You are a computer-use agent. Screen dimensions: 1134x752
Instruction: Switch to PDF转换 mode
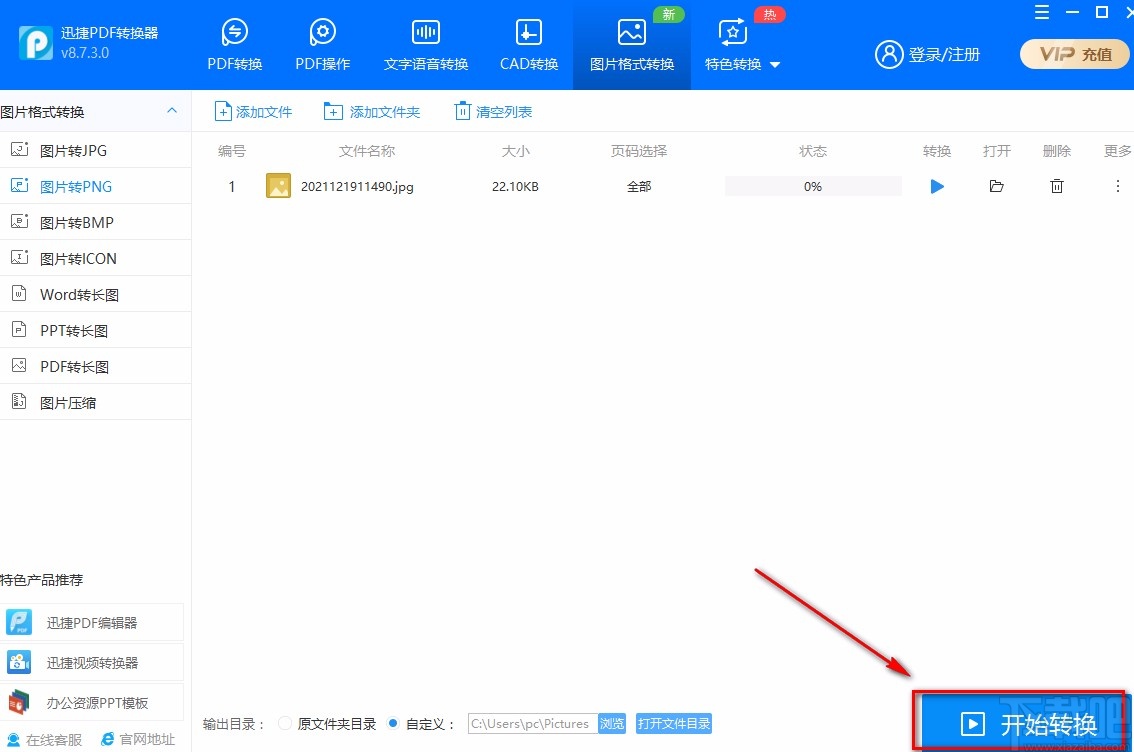point(234,44)
